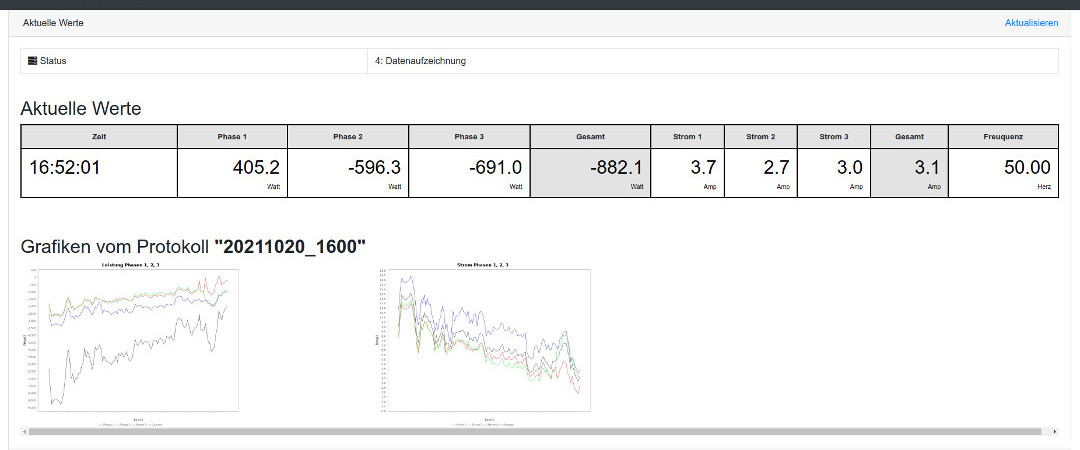1080x450 pixels.
Task: Select the '4: Datenaufzeichnung' status cell
Action: coord(420,61)
